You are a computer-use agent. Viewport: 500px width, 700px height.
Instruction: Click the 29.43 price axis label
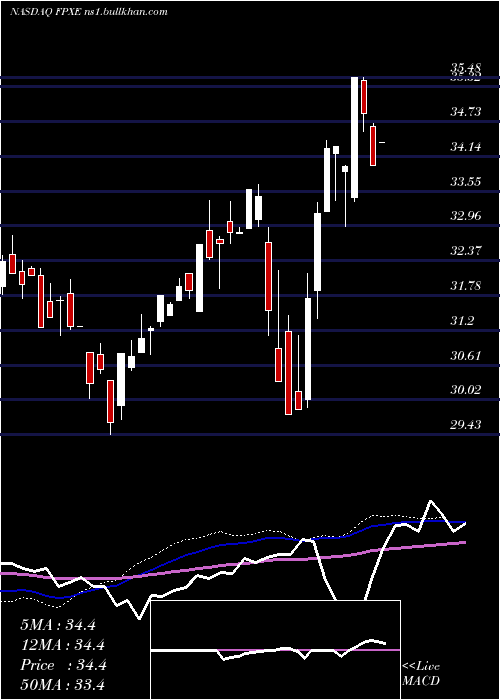(466, 425)
